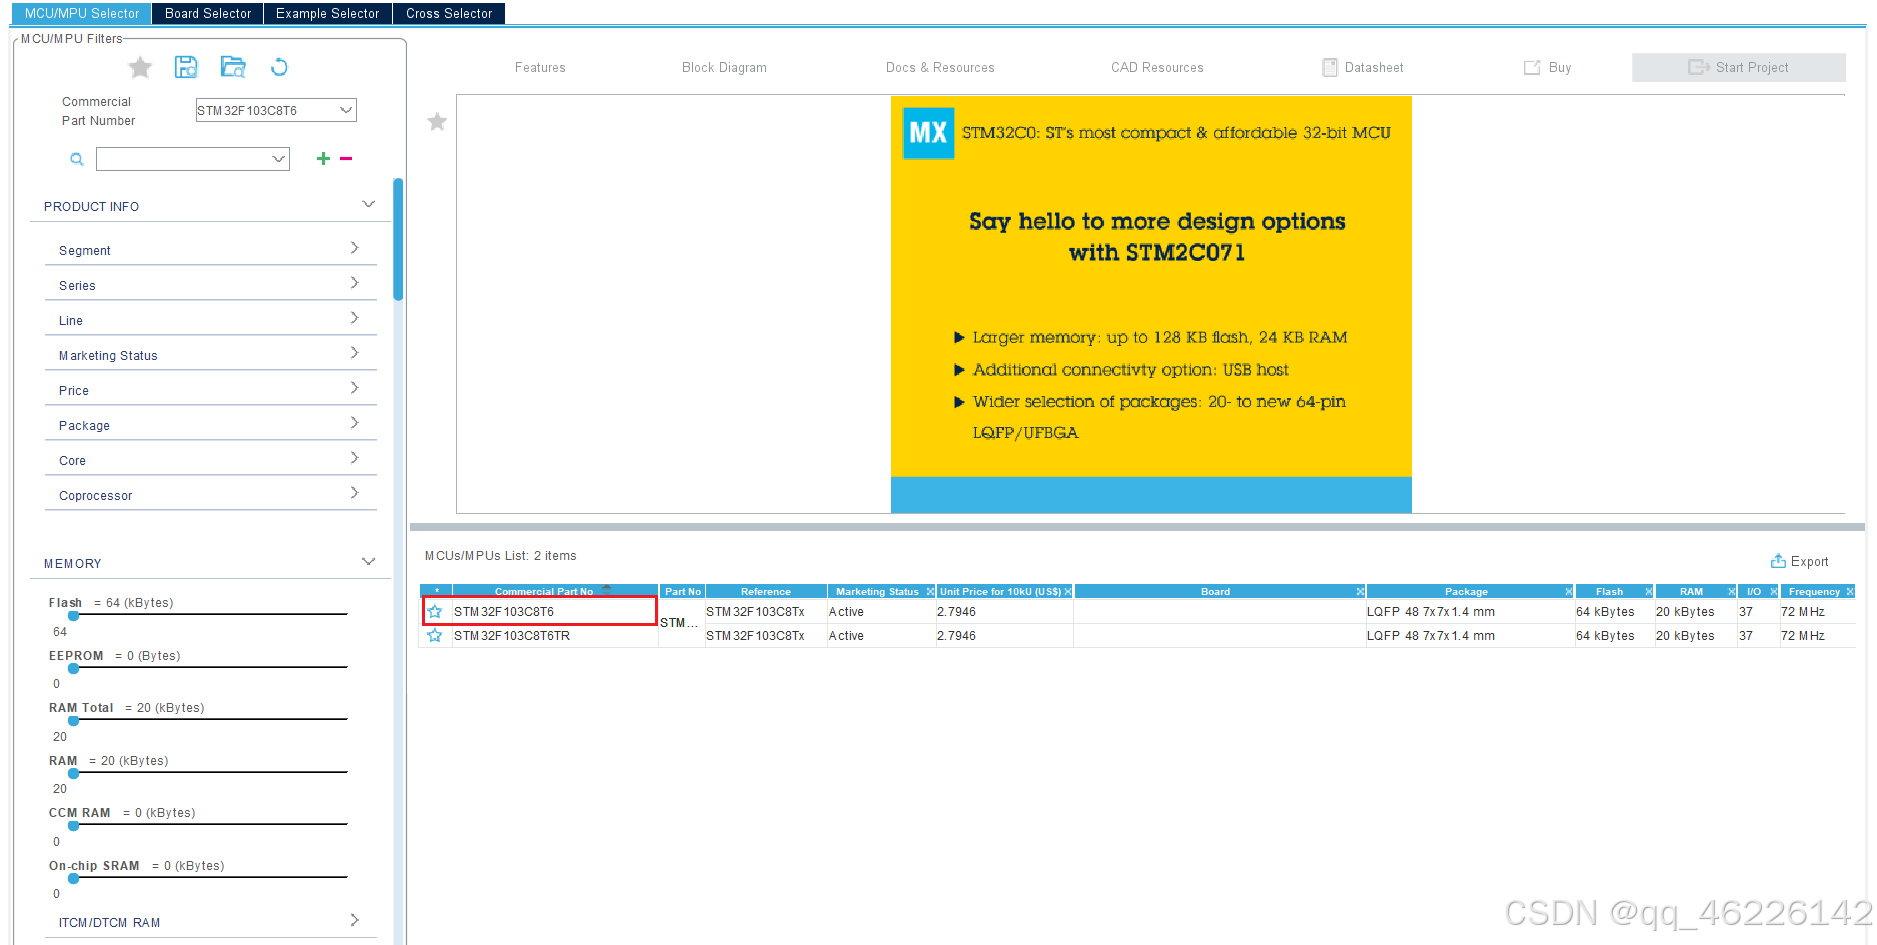This screenshot has height=945, width=1877.
Task: Reset all MCU filters
Action: [279, 67]
